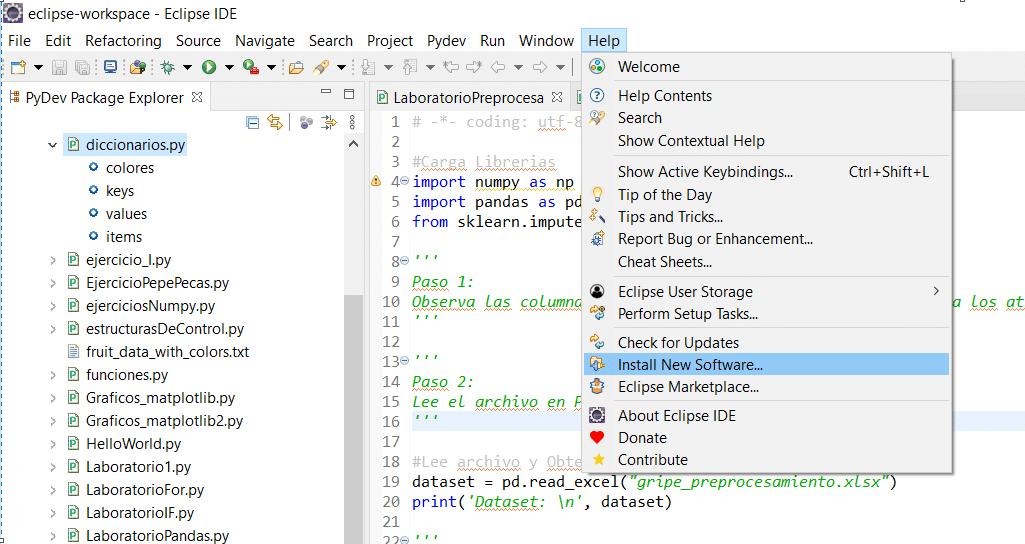
Task: Choose About Eclipse IDE menu entry
Action: [x=766, y=416]
